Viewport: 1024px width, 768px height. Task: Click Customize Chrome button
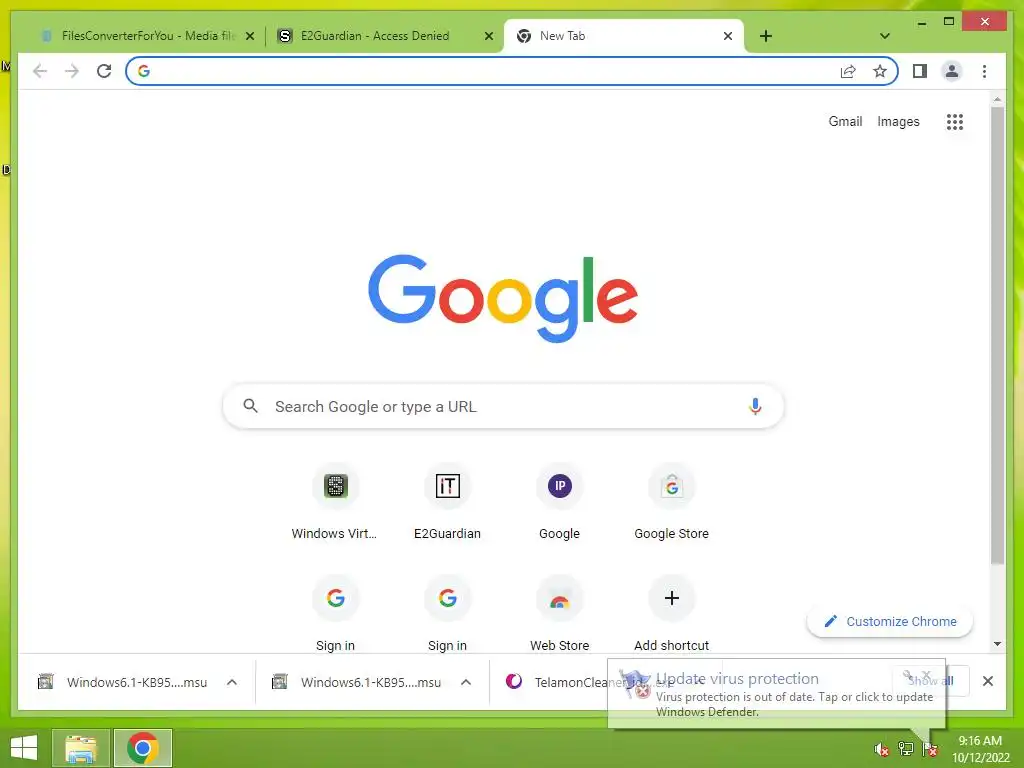890,621
